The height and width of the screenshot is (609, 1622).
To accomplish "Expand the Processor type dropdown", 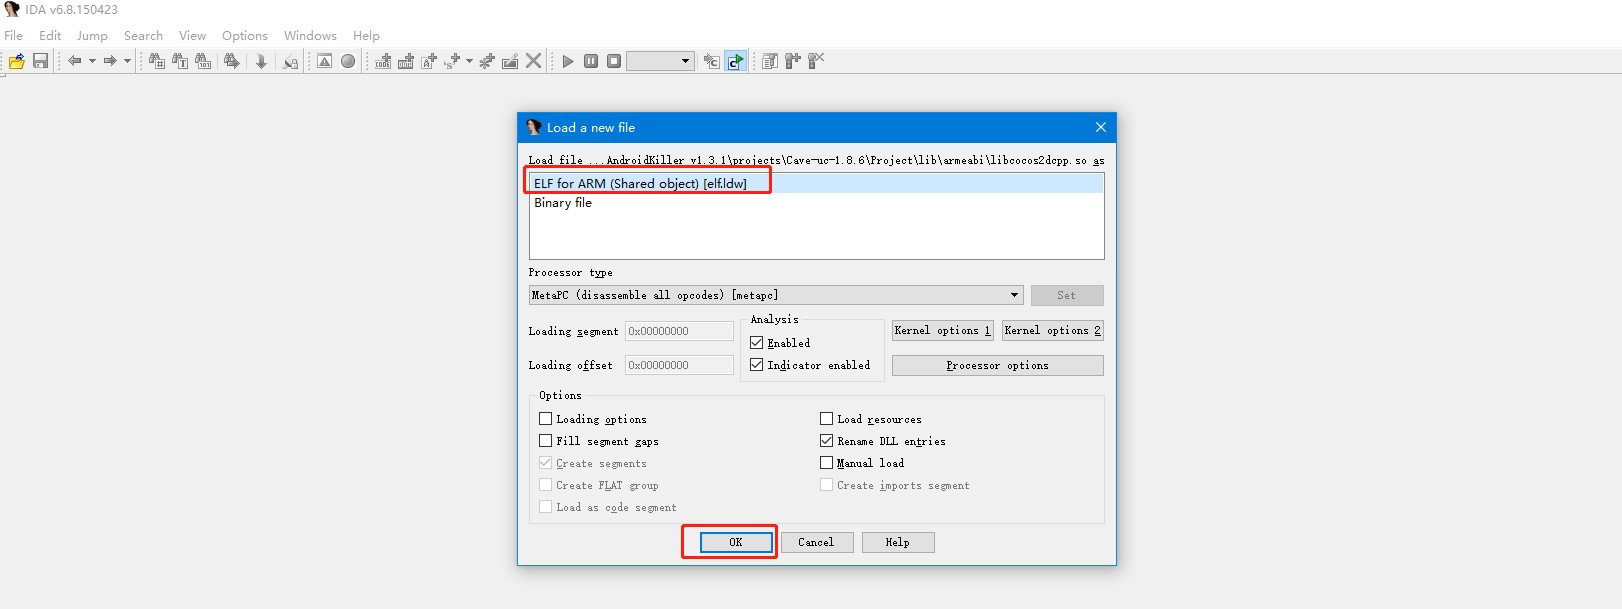I will tap(1014, 295).
